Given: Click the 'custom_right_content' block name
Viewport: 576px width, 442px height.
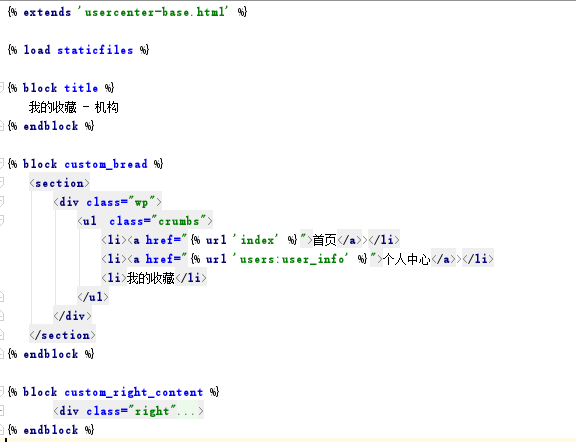Looking at the screenshot, I should click(x=134, y=392).
